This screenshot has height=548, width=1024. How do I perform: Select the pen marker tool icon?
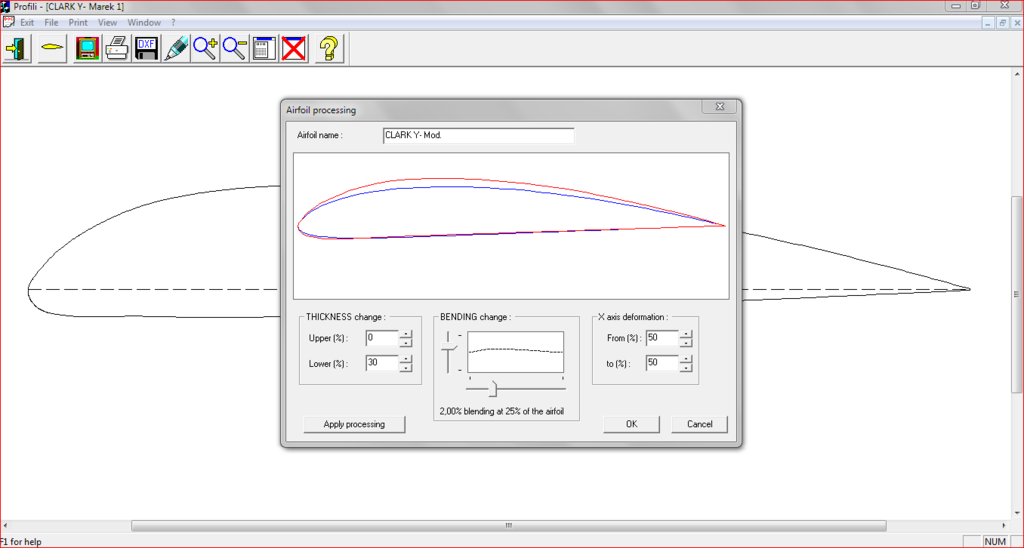click(176, 48)
